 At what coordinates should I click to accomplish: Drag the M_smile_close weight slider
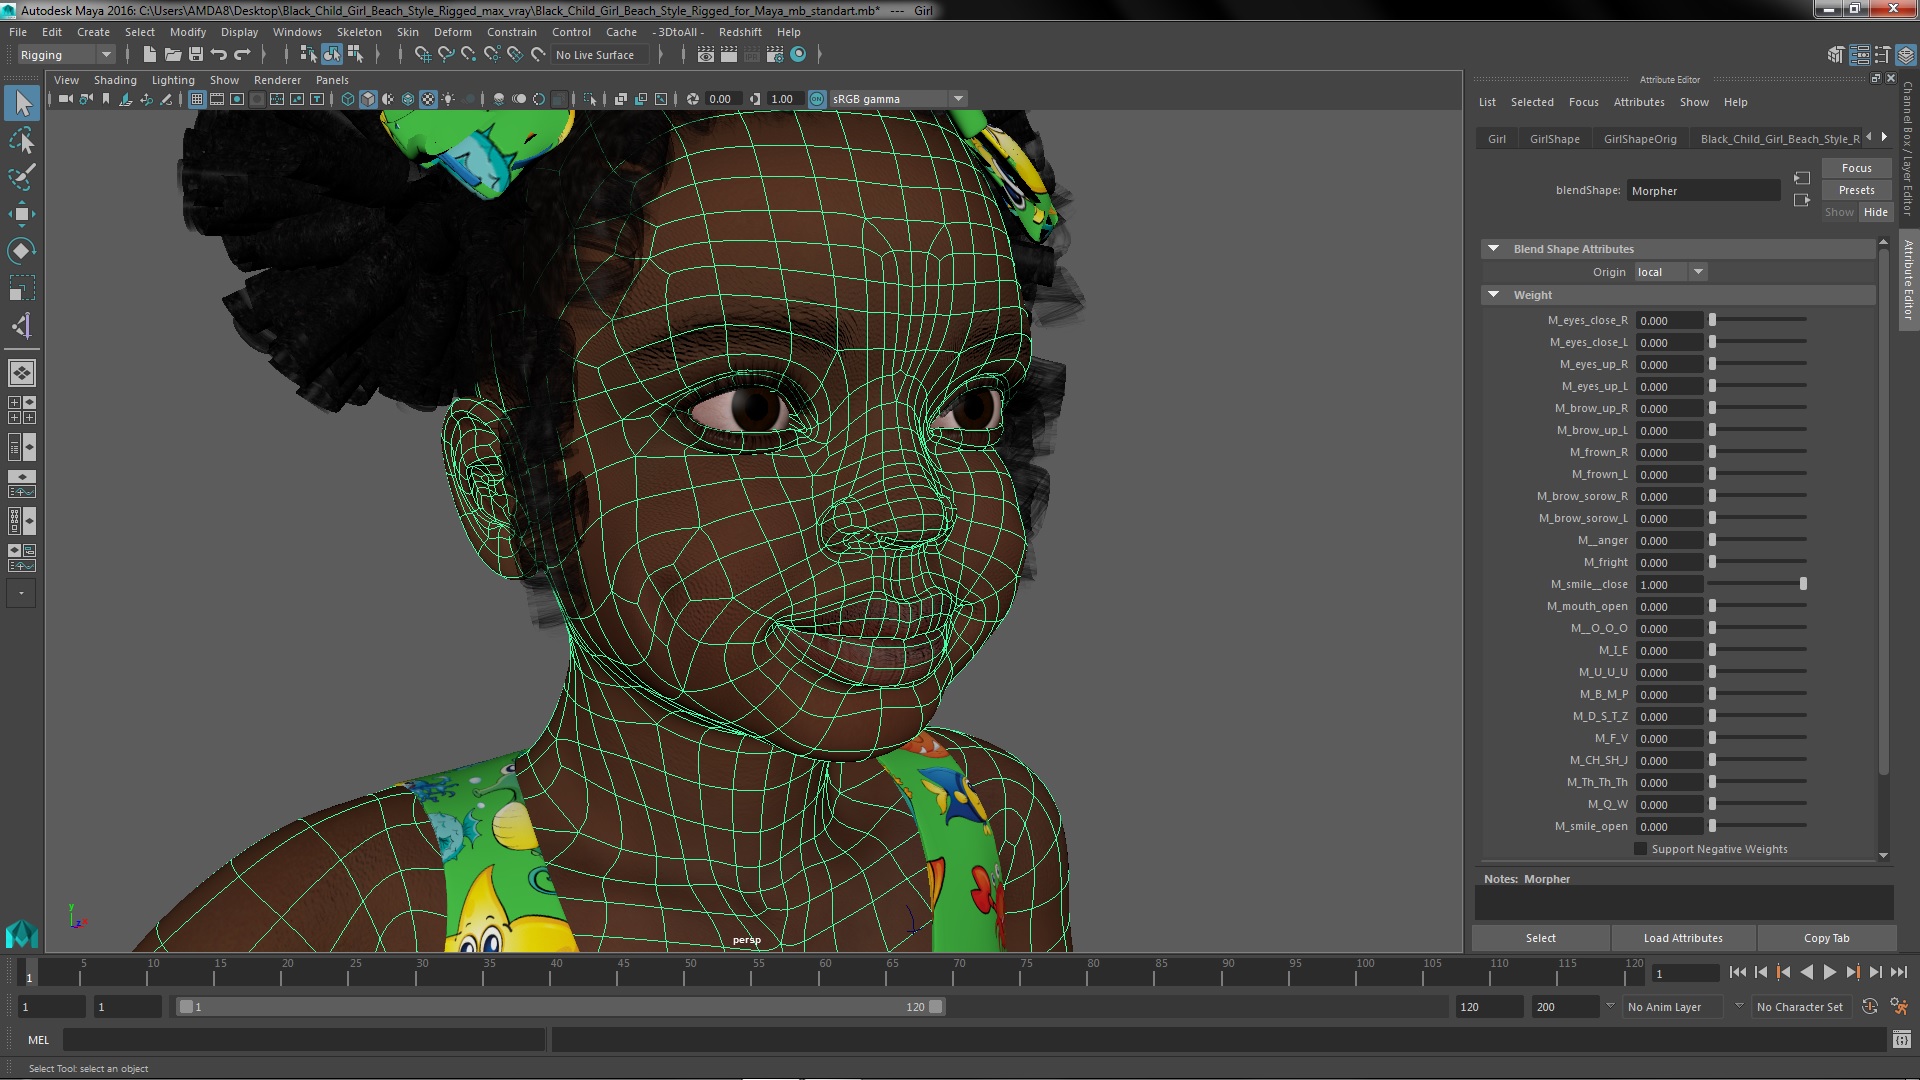click(x=1803, y=584)
